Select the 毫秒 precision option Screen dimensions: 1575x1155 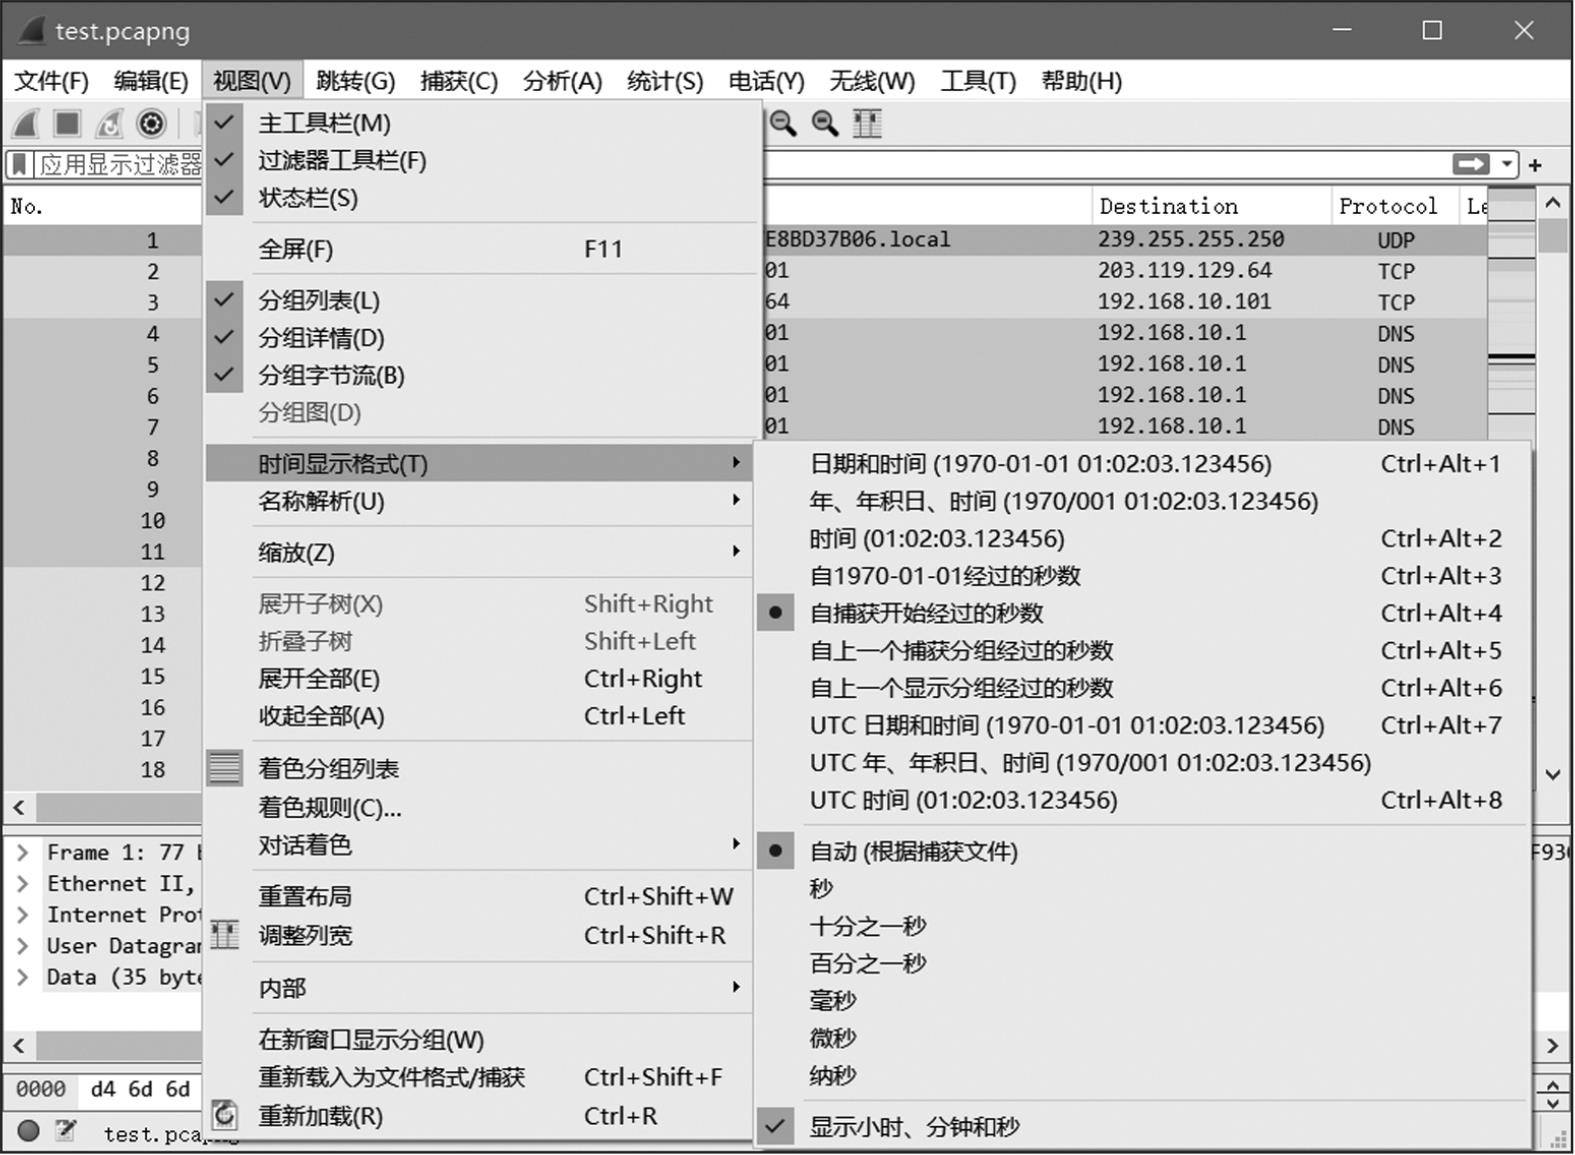833,1001
